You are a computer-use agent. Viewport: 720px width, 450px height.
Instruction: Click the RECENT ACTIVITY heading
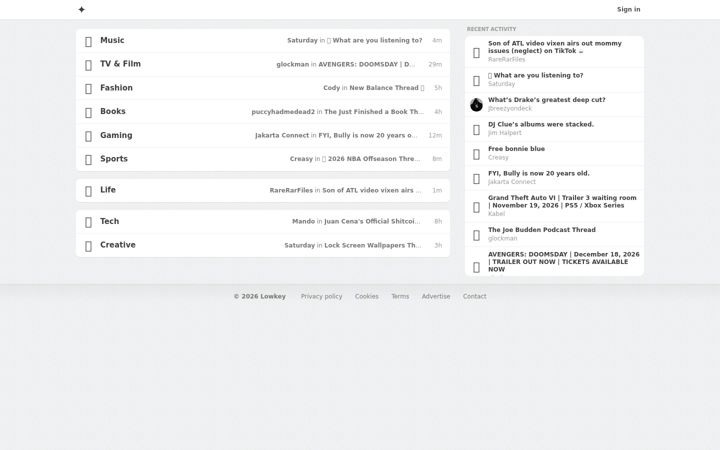click(491, 29)
